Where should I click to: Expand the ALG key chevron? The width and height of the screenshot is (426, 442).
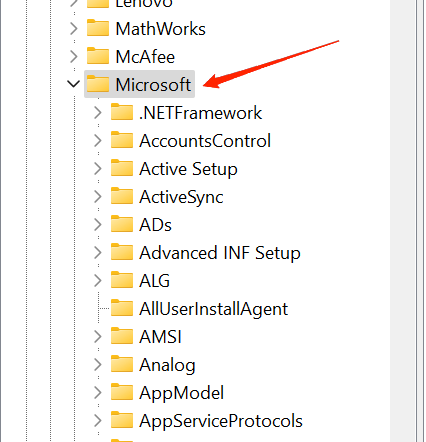coord(98,281)
